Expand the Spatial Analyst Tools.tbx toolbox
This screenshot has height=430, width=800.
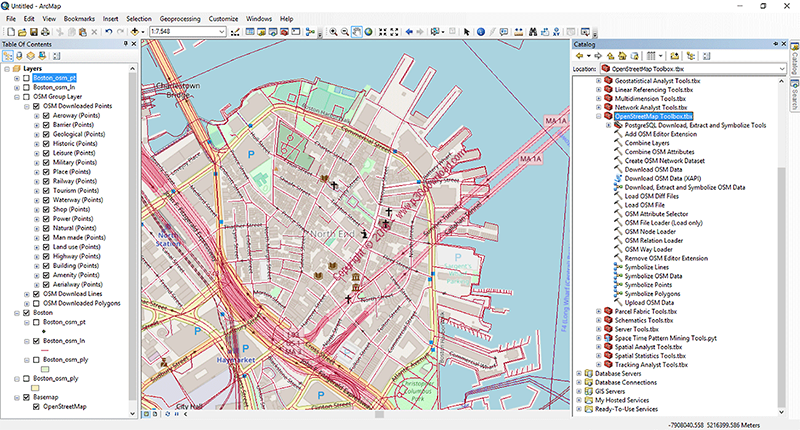(x=597, y=346)
